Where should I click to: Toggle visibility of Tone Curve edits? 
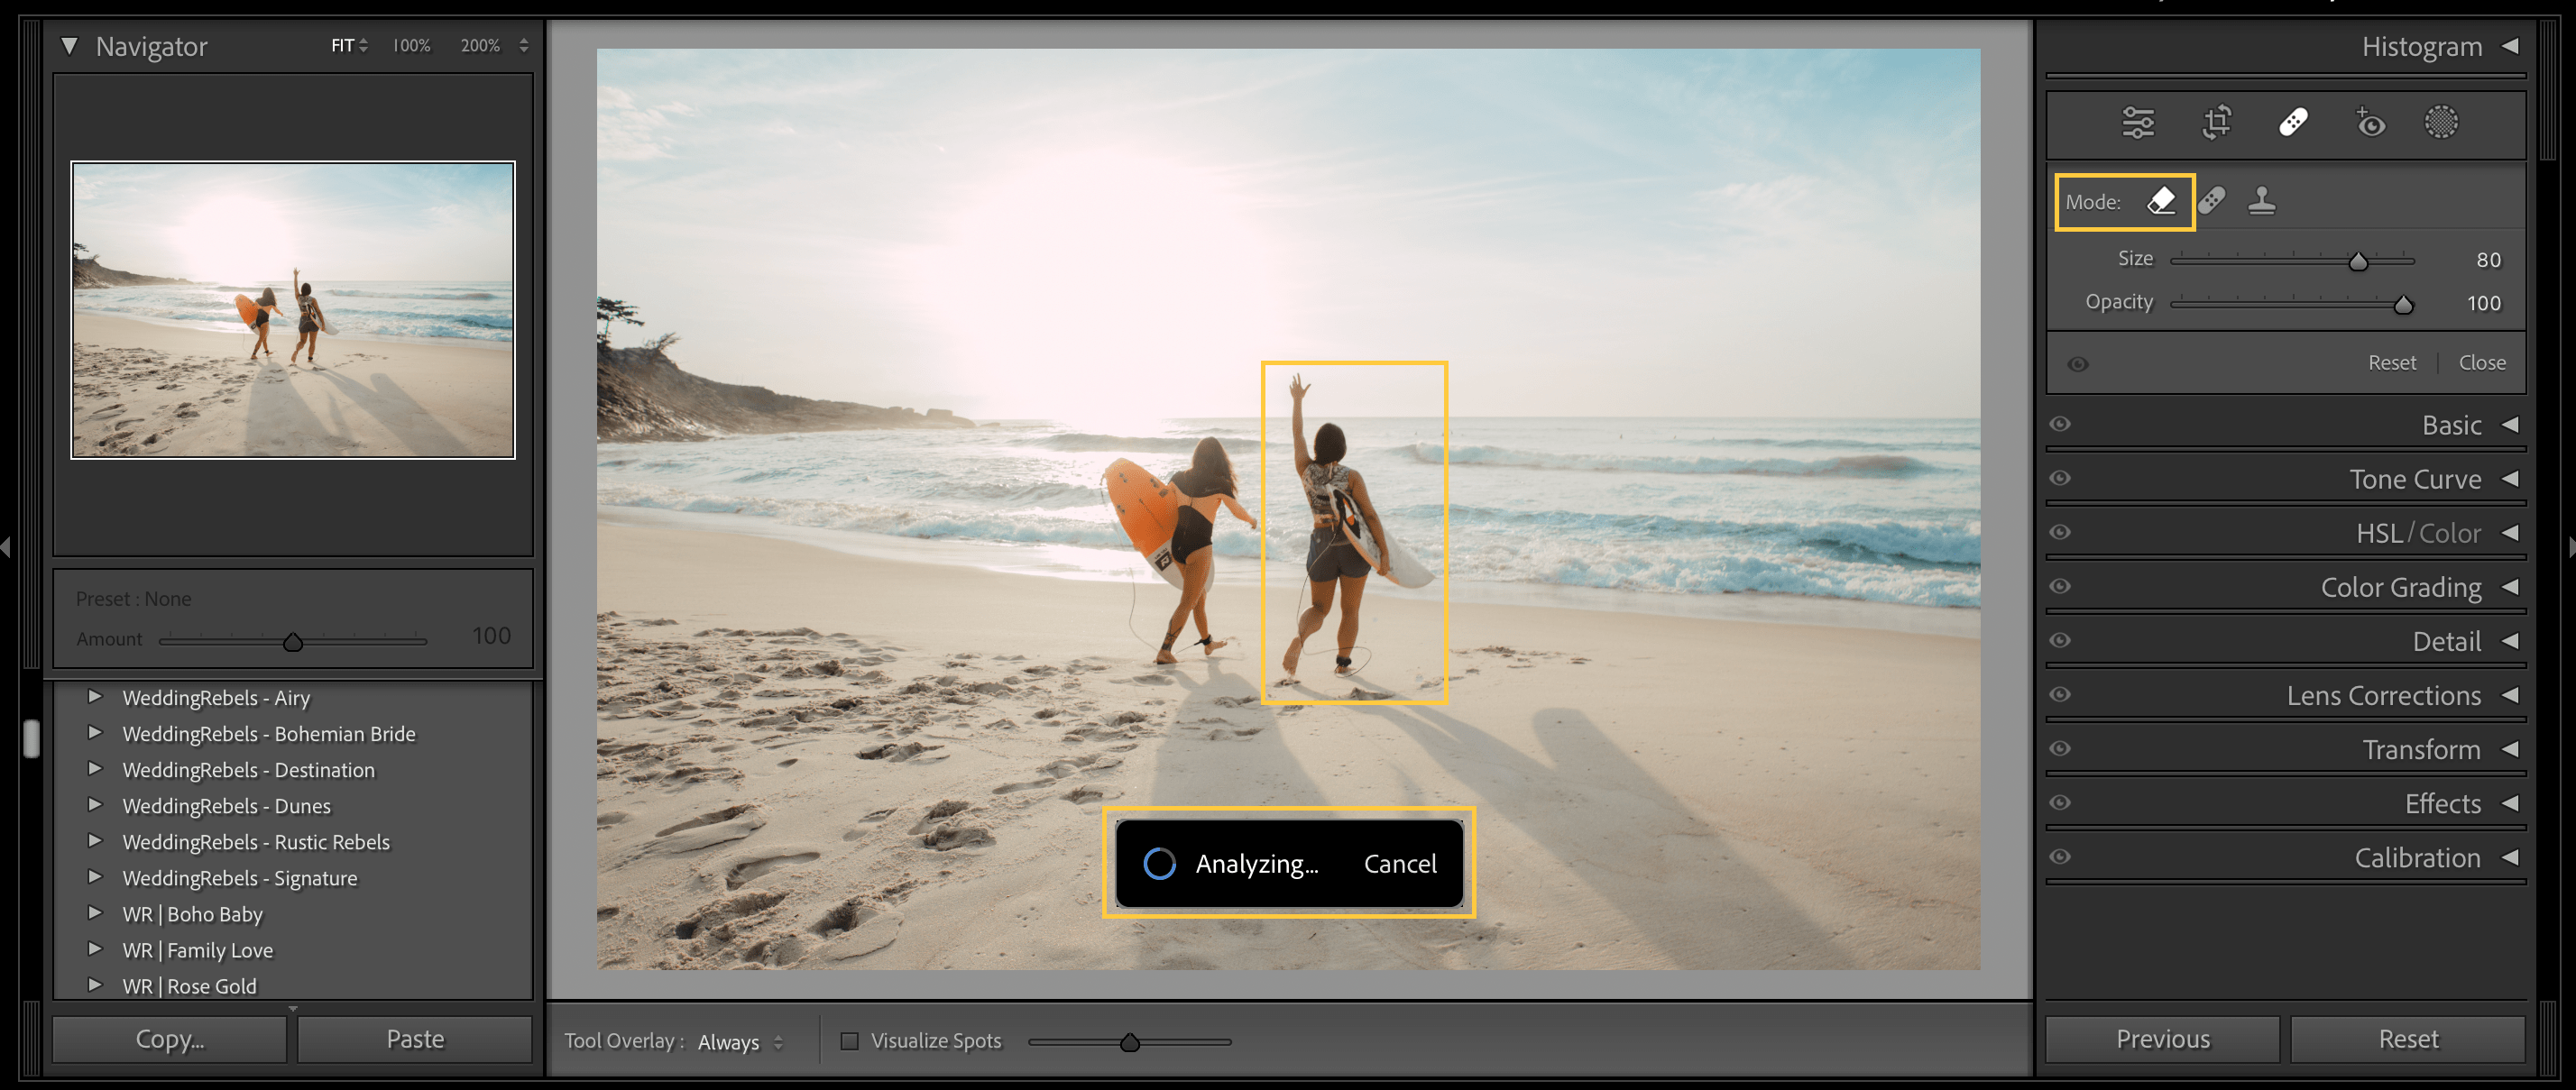coord(2060,478)
